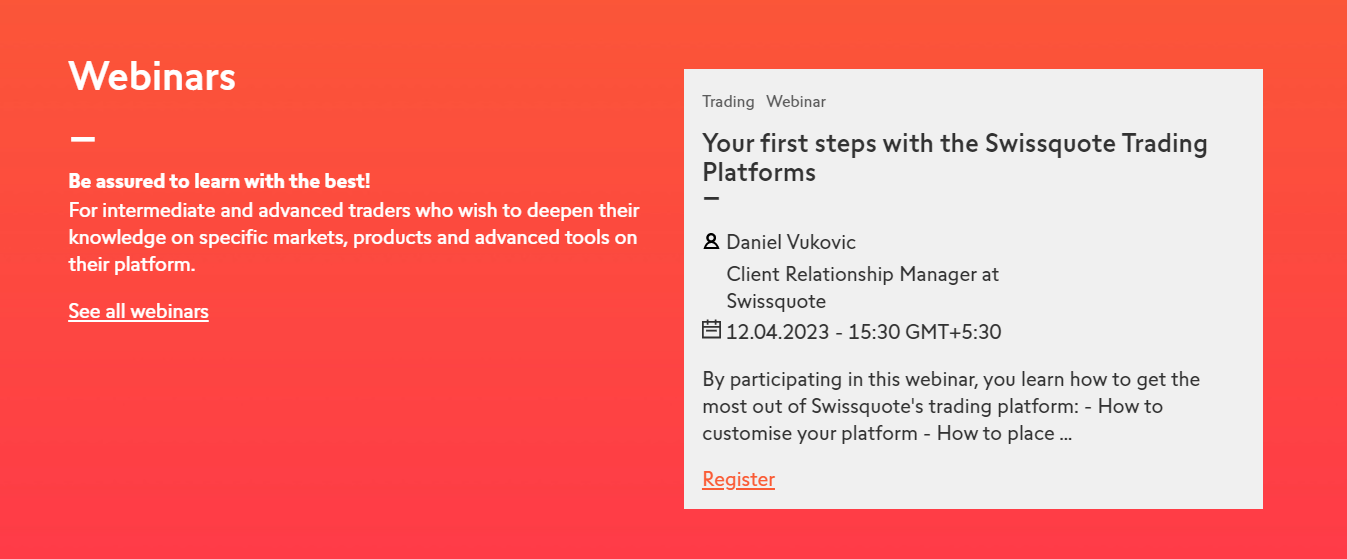Click paragraph For intermediate and advanced traders
The height and width of the screenshot is (559, 1347).
pyautogui.click(x=354, y=238)
